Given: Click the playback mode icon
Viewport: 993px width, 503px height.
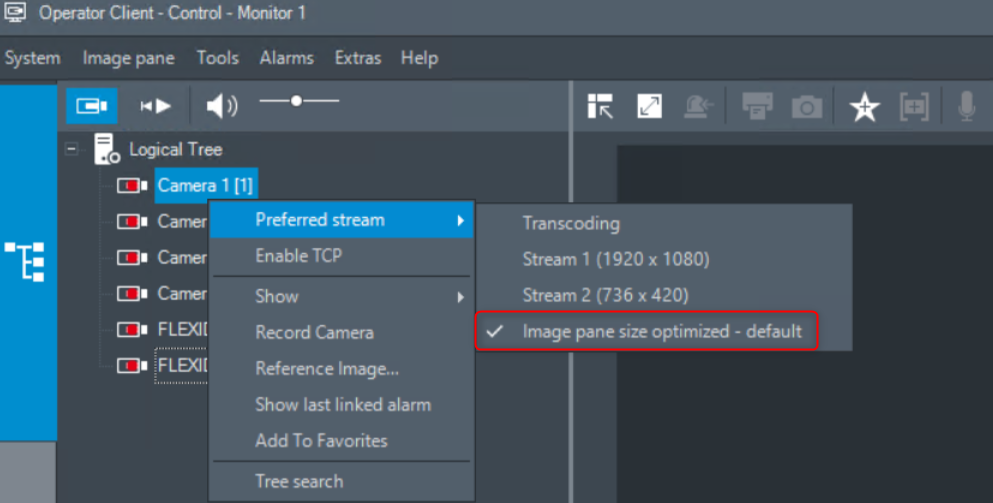Looking at the screenshot, I should point(155,105).
